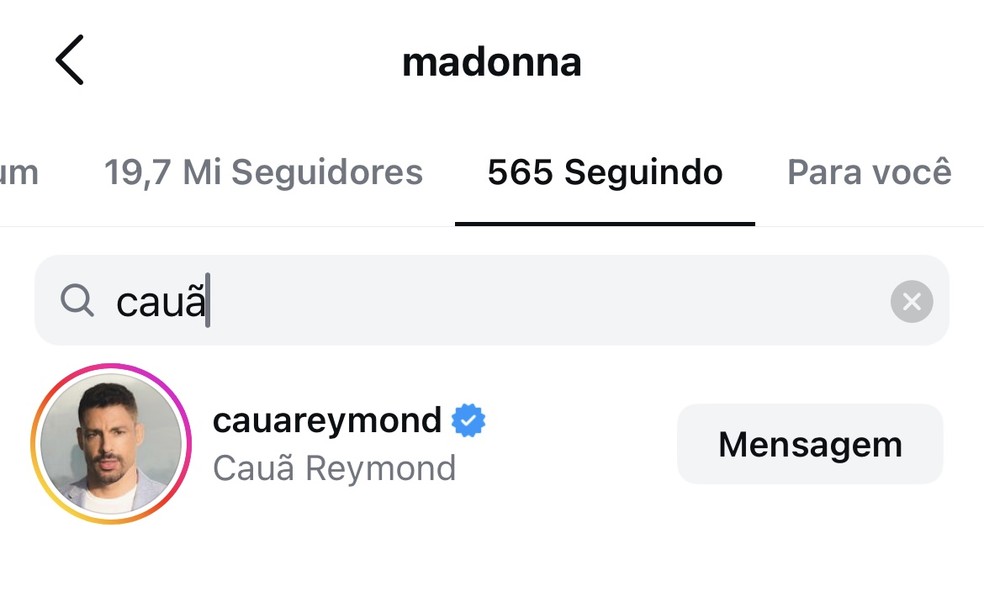Clear the search with the X icon
This screenshot has height=602, width=984.
click(911, 301)
